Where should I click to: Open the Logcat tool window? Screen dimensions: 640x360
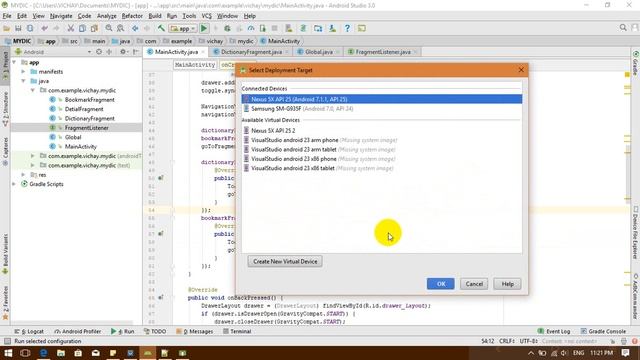click(29, 331)
